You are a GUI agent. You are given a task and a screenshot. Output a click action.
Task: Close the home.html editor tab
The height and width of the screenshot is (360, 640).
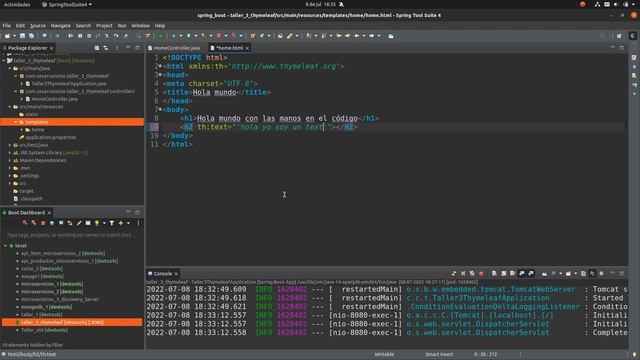(x=247, y=48)
